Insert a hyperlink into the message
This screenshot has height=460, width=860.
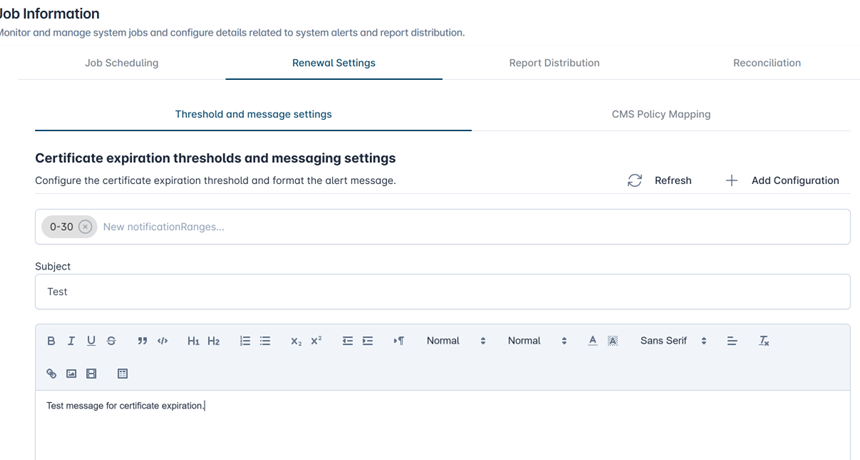point(51,374)
